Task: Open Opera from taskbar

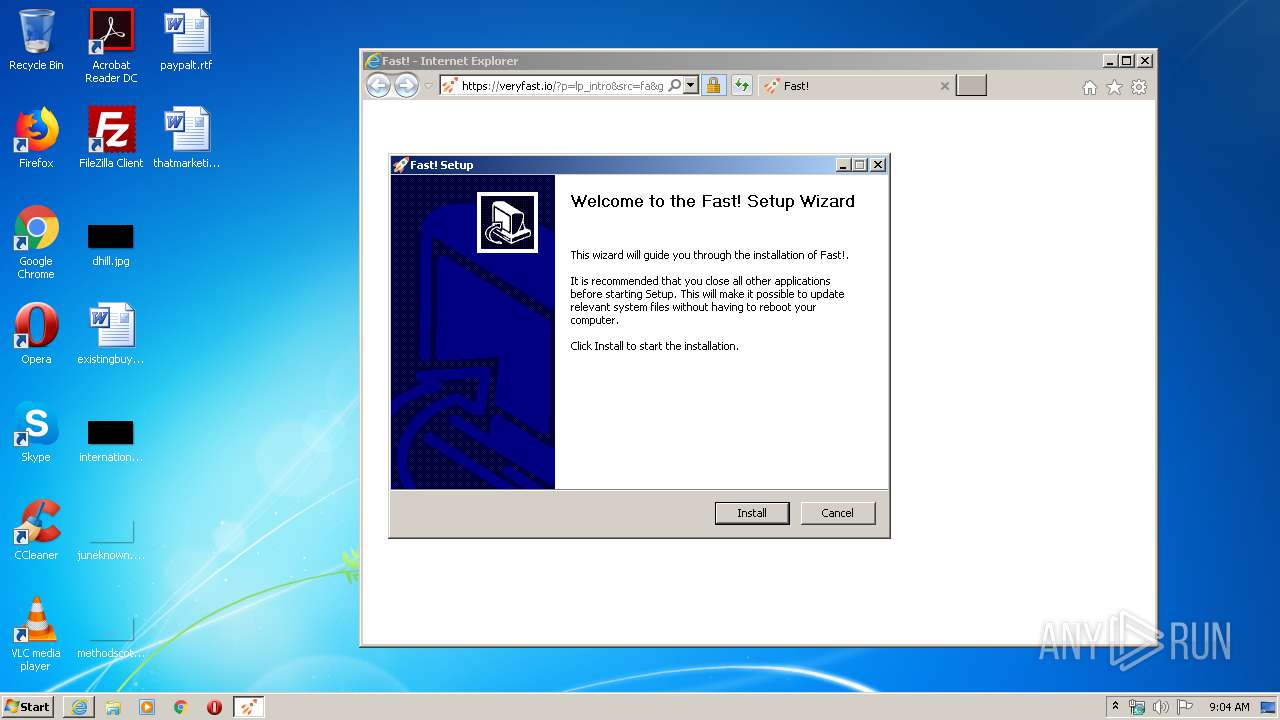Action: click(x=214, y=707)
